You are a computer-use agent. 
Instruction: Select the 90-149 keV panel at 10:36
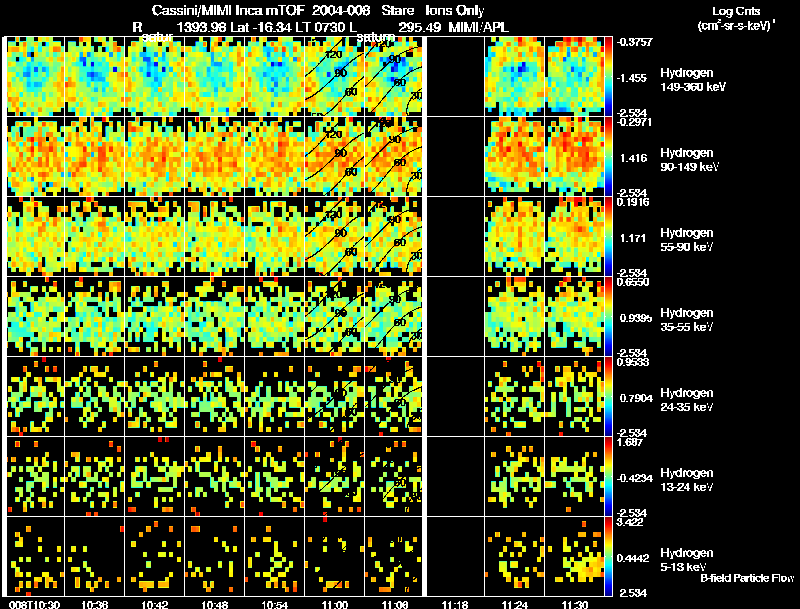click(95, 157)
